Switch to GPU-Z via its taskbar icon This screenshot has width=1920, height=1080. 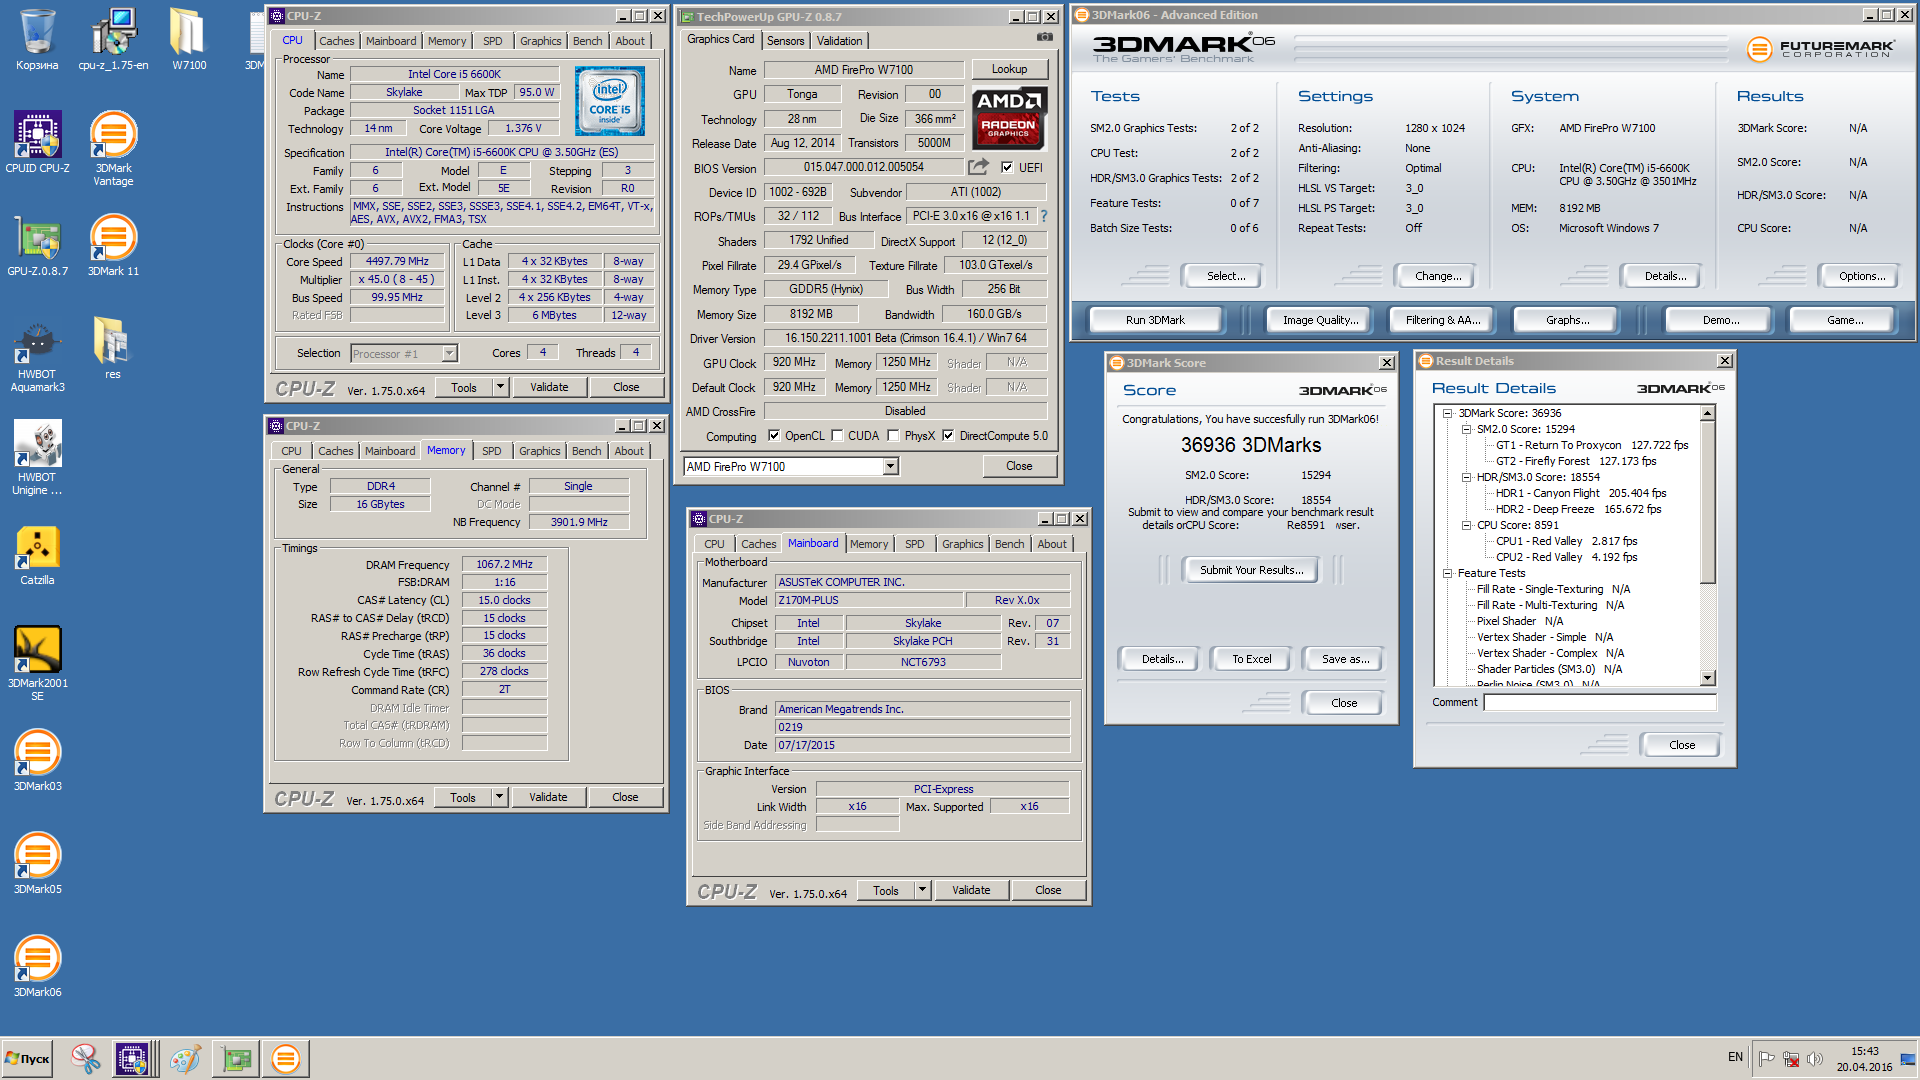pos(237,1058)
